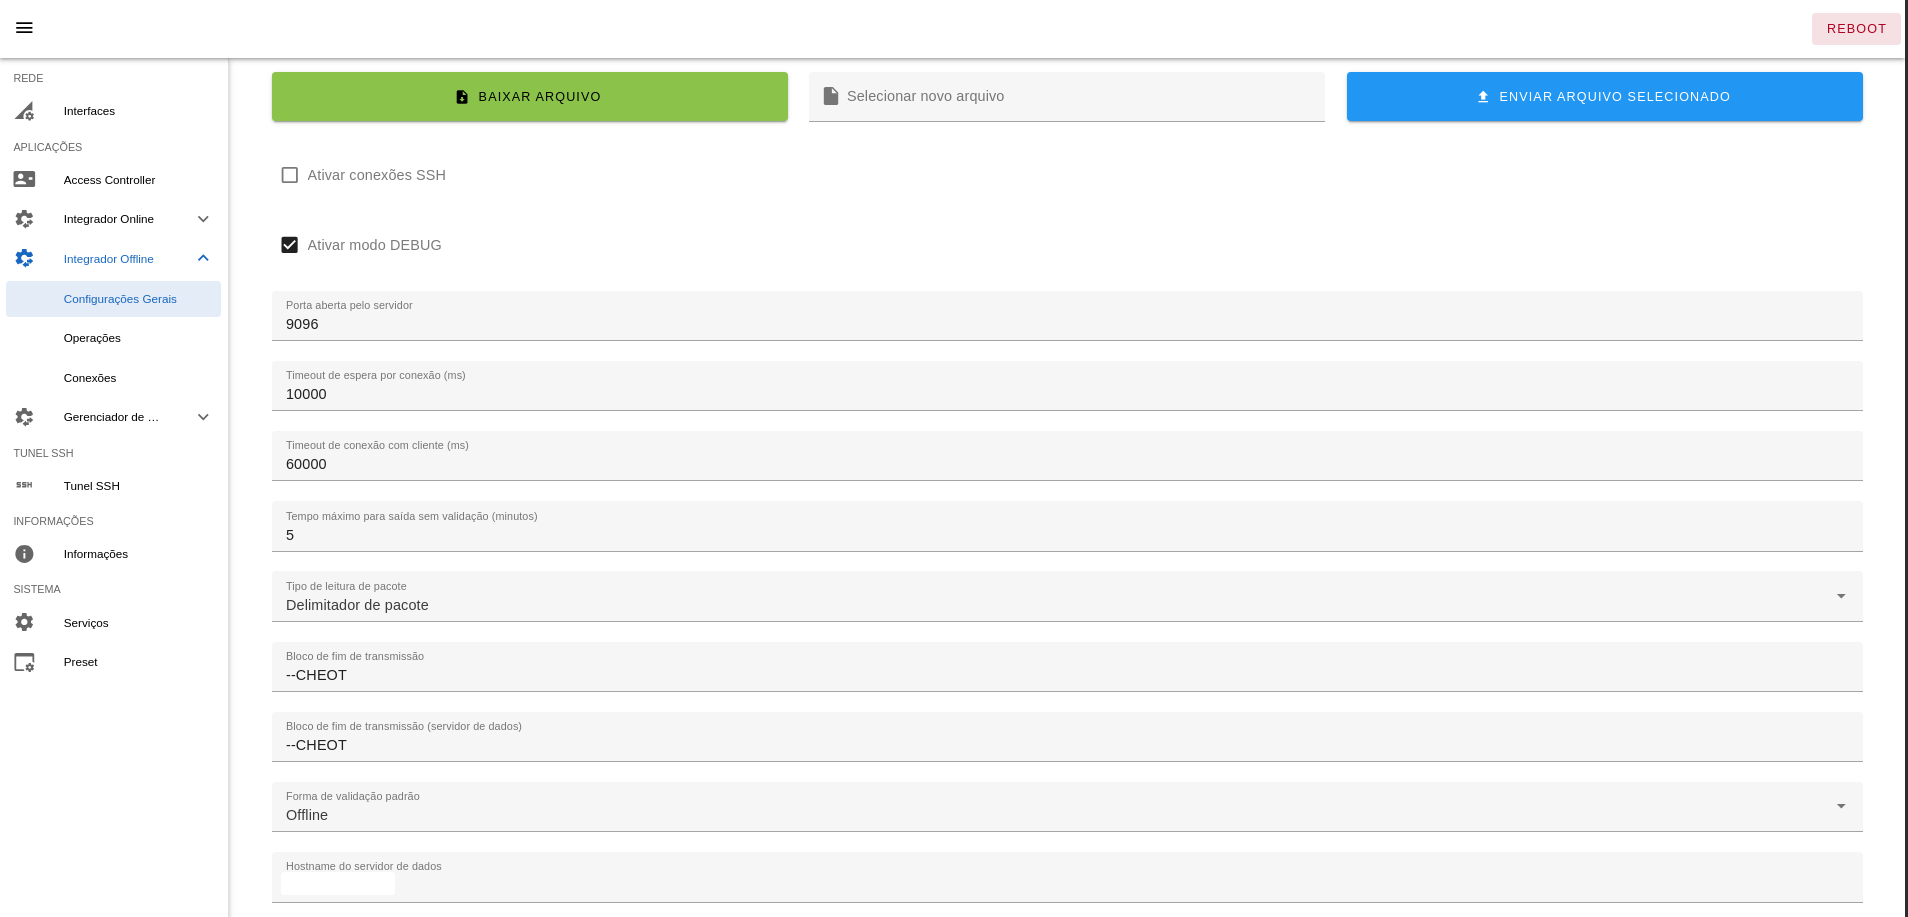Open the Forma de validação padrão dropdown
Viewport: 1908px width, 917px height.
[1066, 807]
